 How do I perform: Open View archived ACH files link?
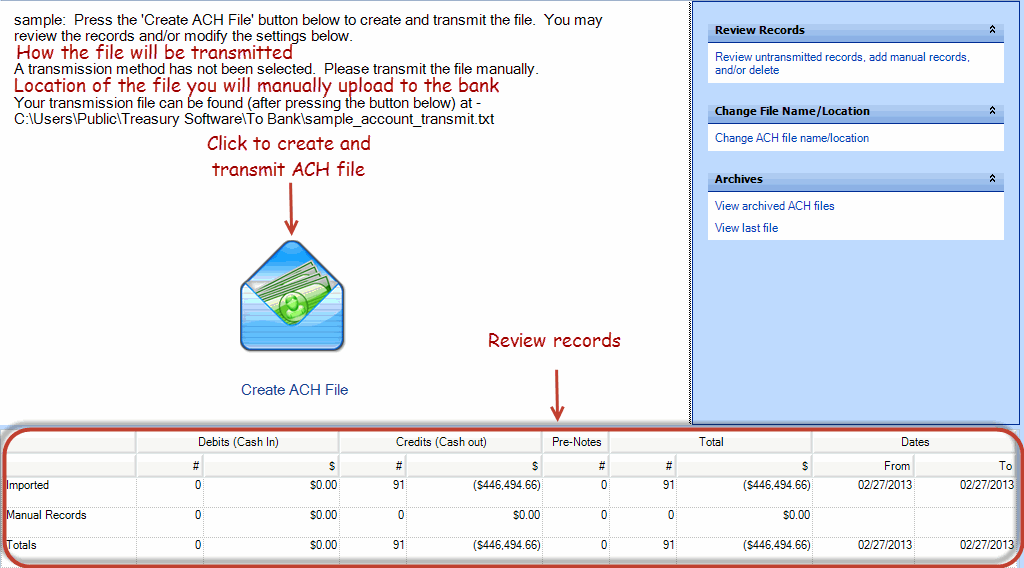click(775, 206)
